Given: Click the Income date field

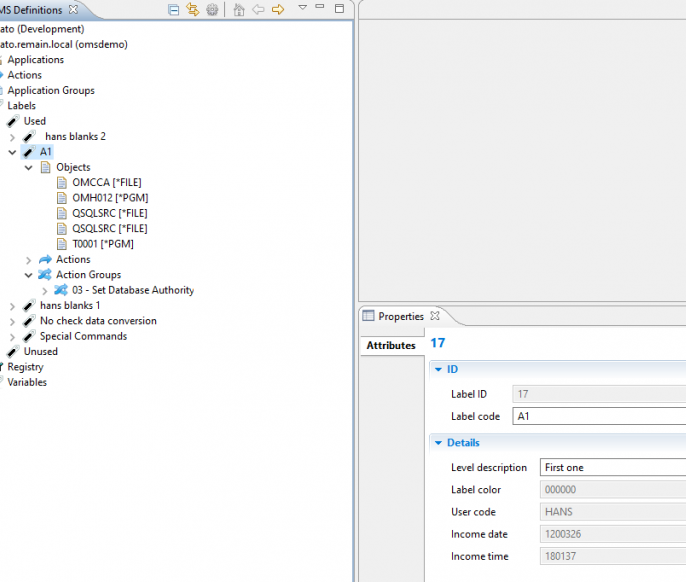Looking at the screenshot, I should pyautogui.click(x=613, y=534).
